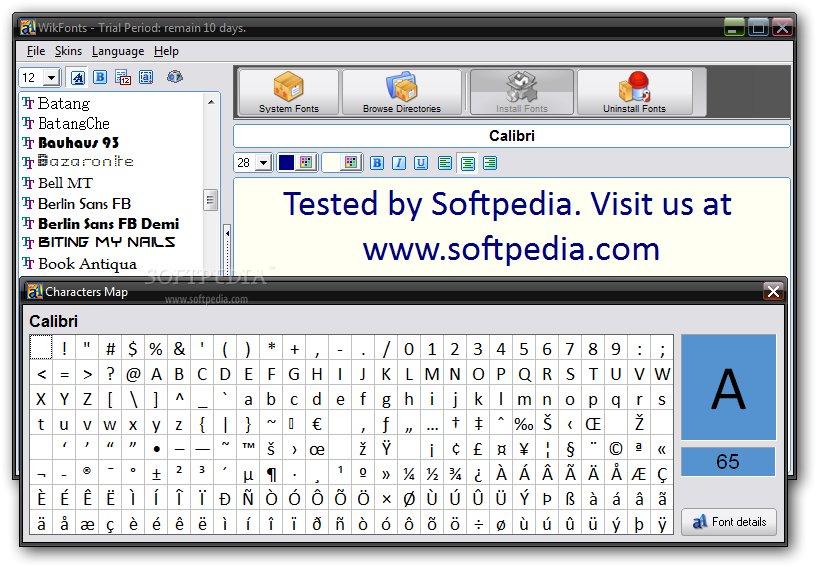Click Uninstall Fonts button
The height and width of the screenshot is (567, 817).
coord(634,92)
